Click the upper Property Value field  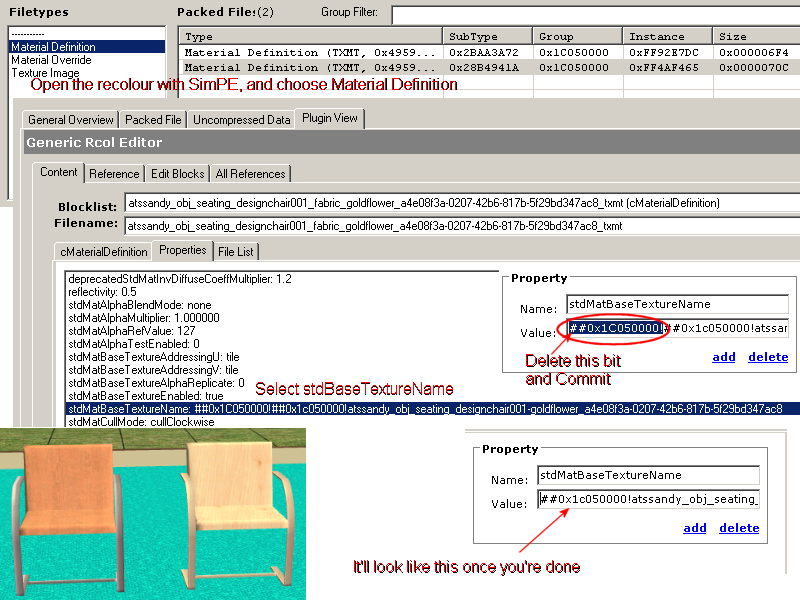coord(677,328)
